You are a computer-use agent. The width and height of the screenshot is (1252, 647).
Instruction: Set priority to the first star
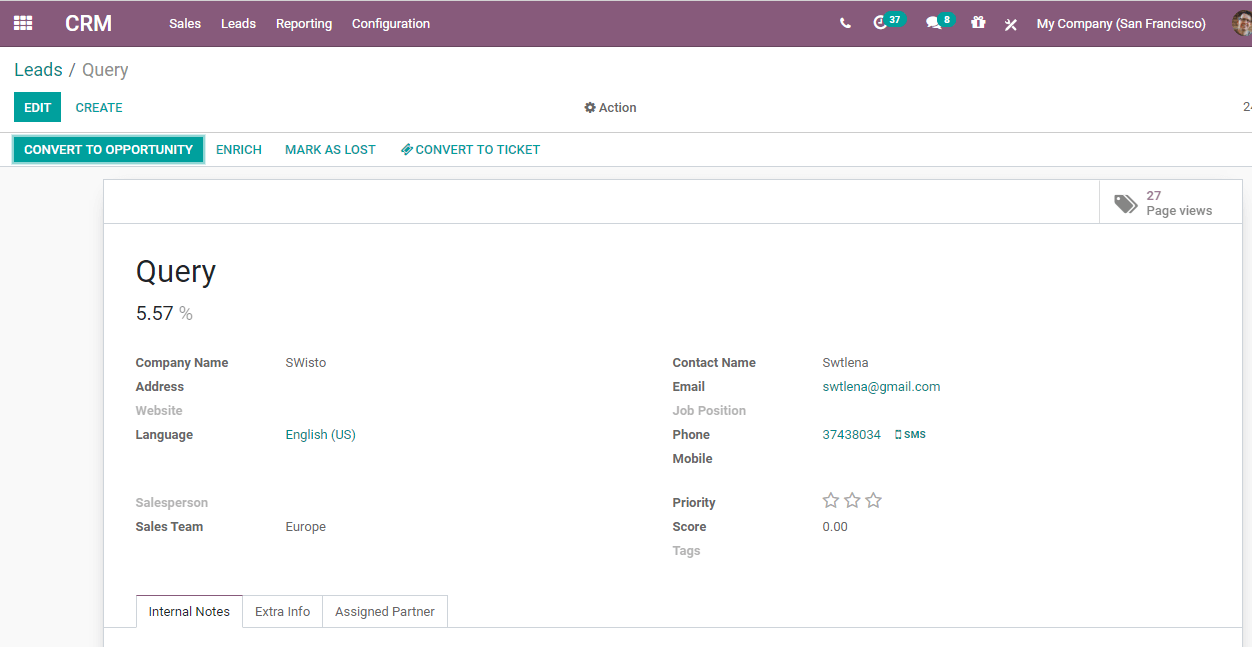click(831, 501)
